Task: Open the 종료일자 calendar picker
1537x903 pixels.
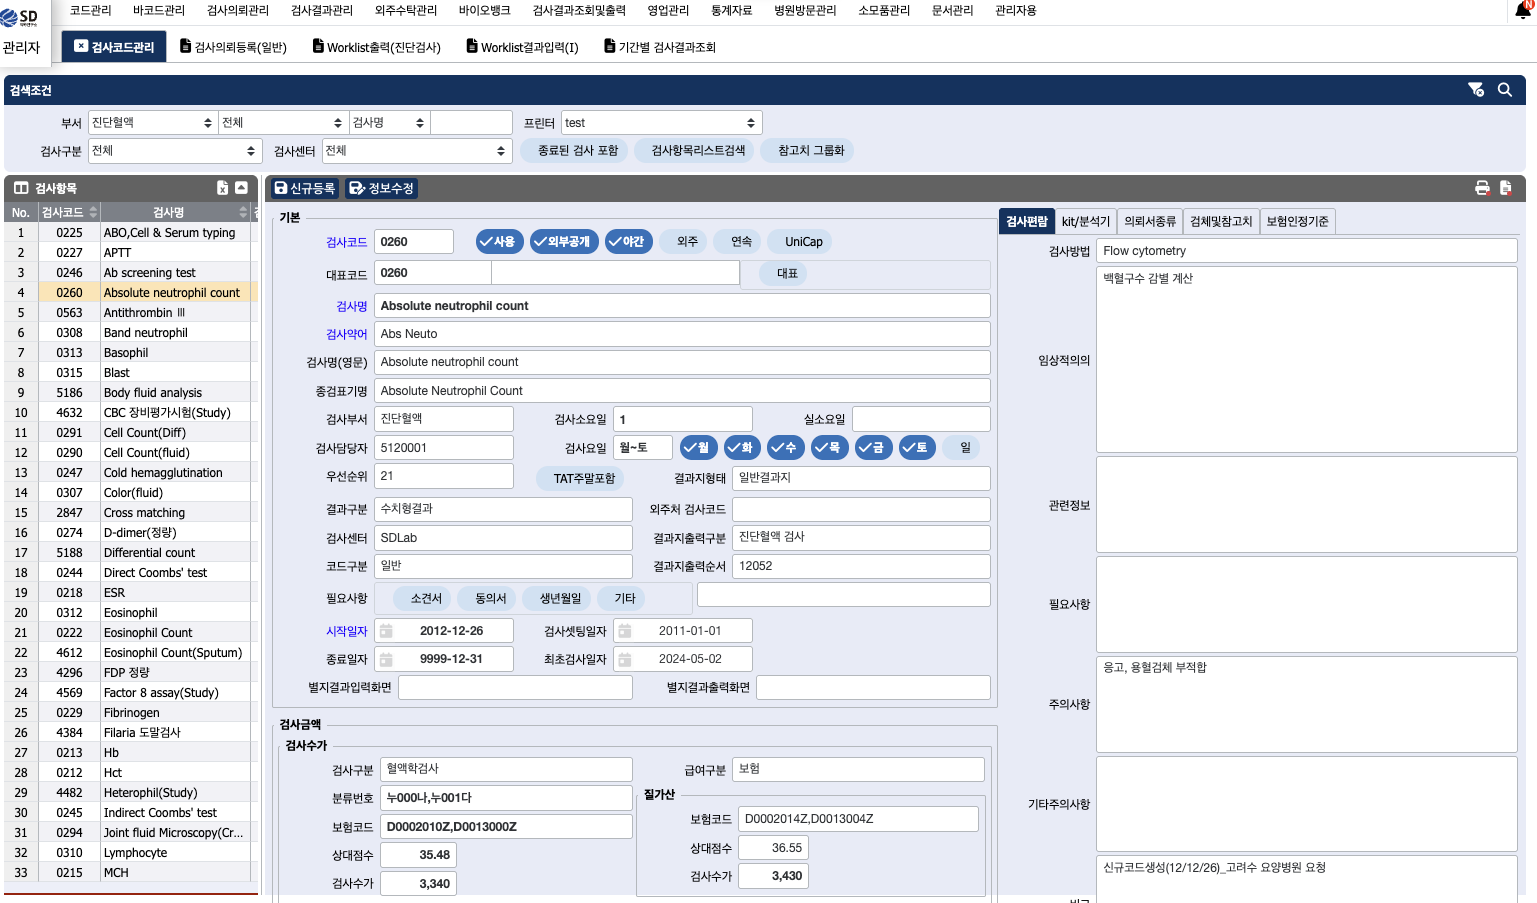Action: (x=387, y=659)
